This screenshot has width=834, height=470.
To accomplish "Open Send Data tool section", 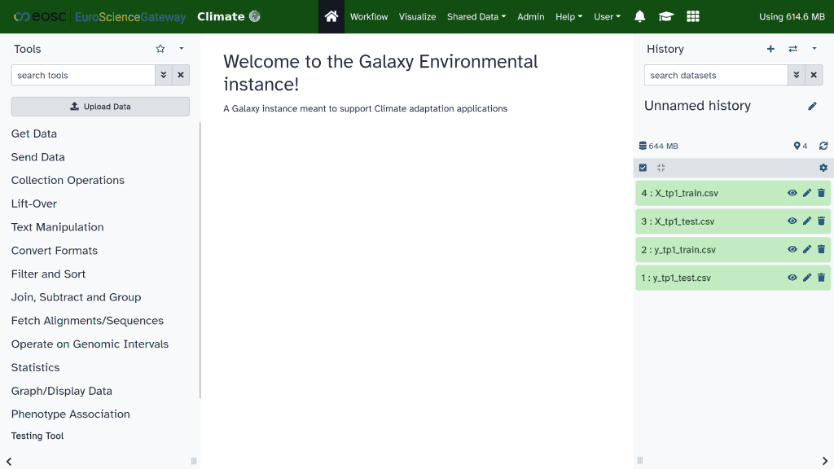I will (x=38, y=157).
